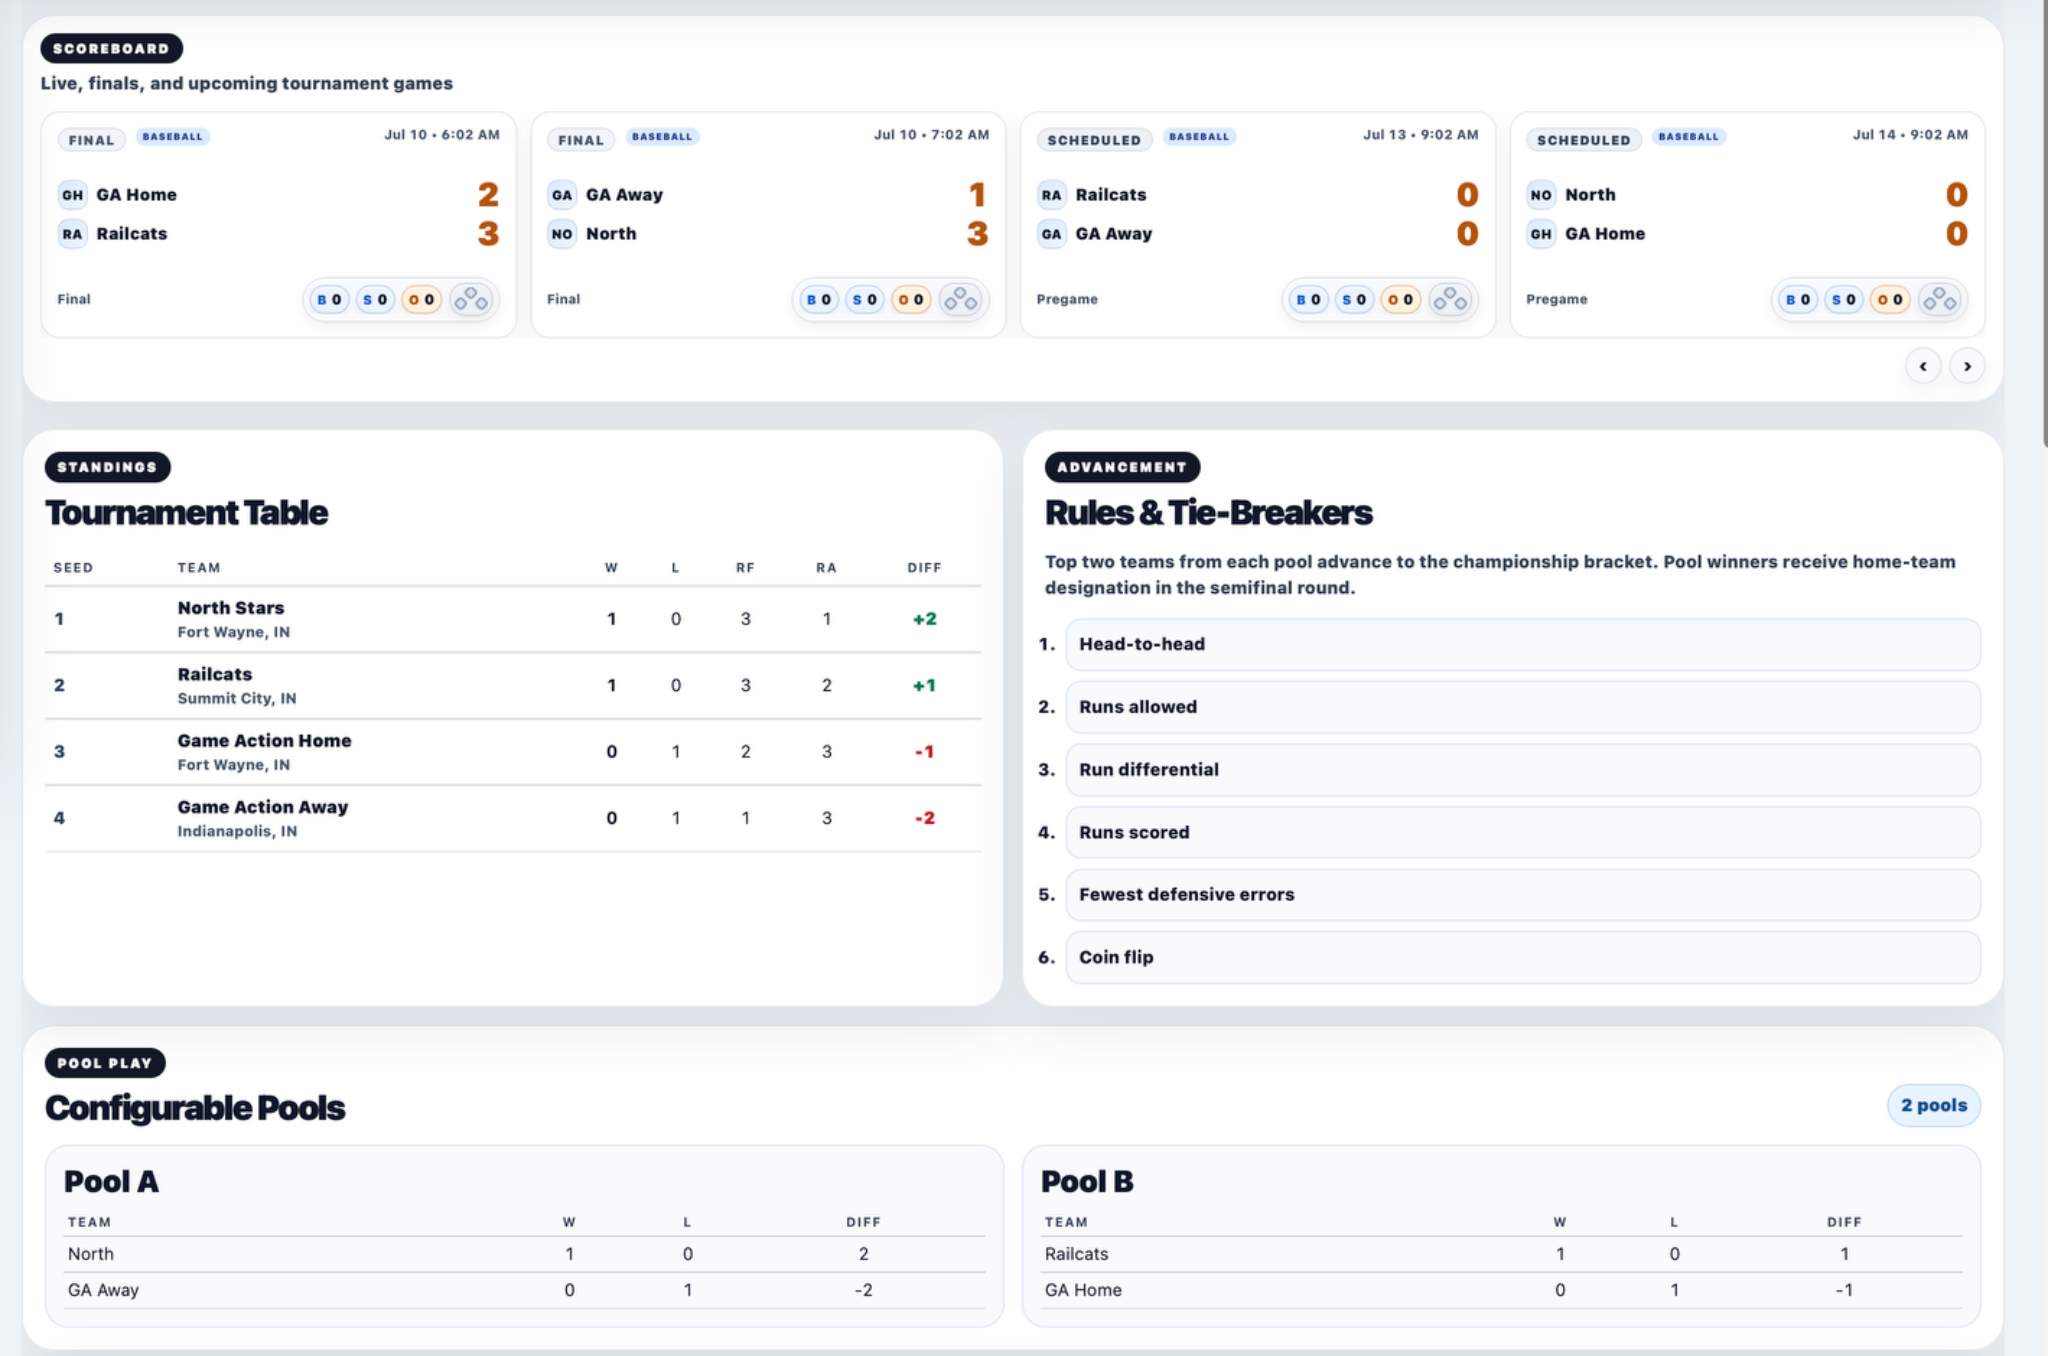Click GA team badge in the Jul 13 game
This screenshot has width=2048, height=1356.
1051,234
